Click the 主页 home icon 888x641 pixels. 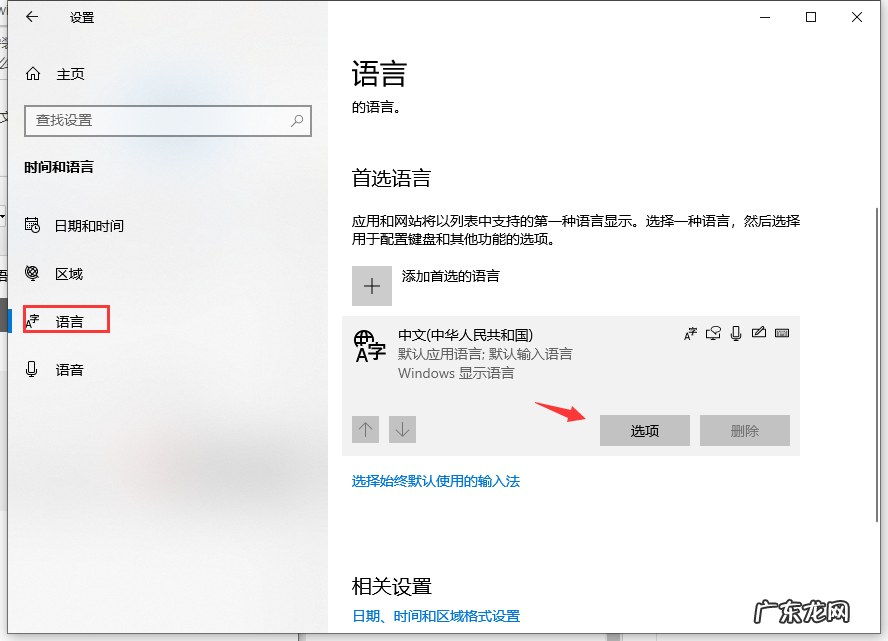34,74
